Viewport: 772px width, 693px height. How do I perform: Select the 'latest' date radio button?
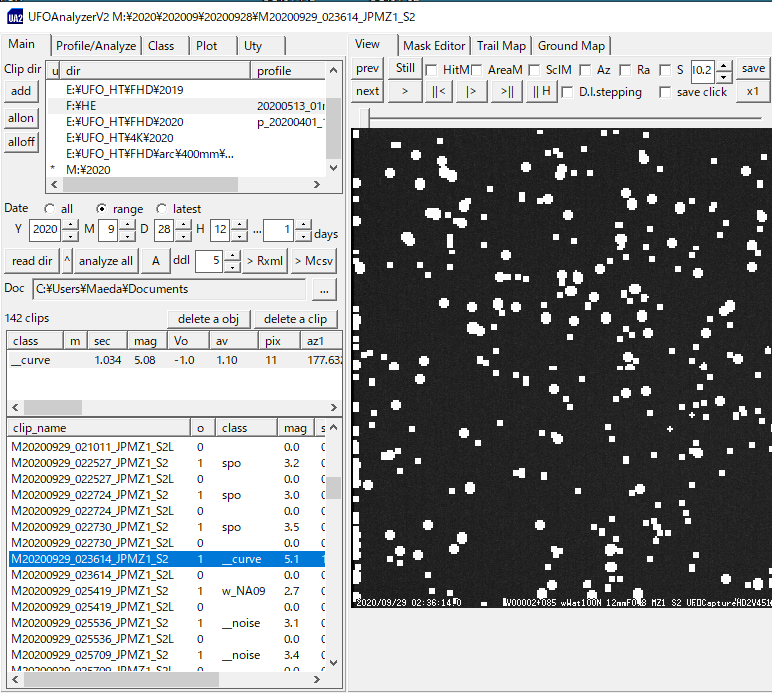click(x=162, y=209)
